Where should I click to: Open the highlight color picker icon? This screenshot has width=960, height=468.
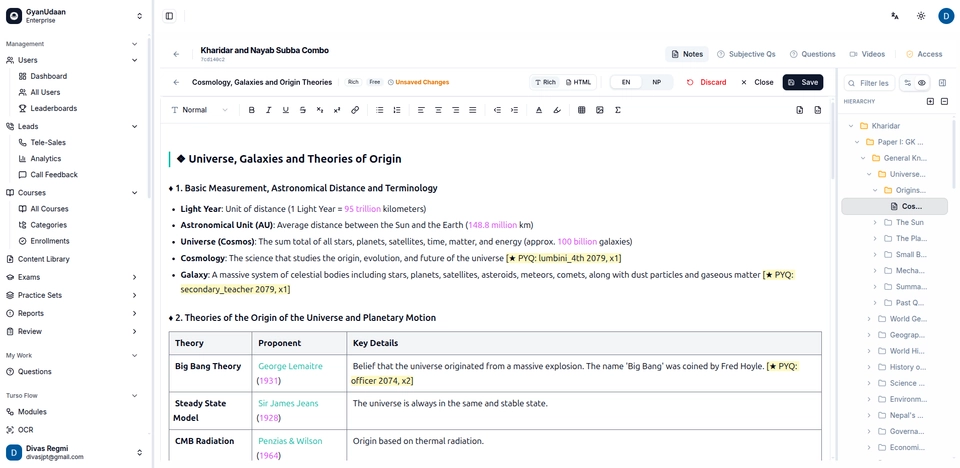point(557,110)
